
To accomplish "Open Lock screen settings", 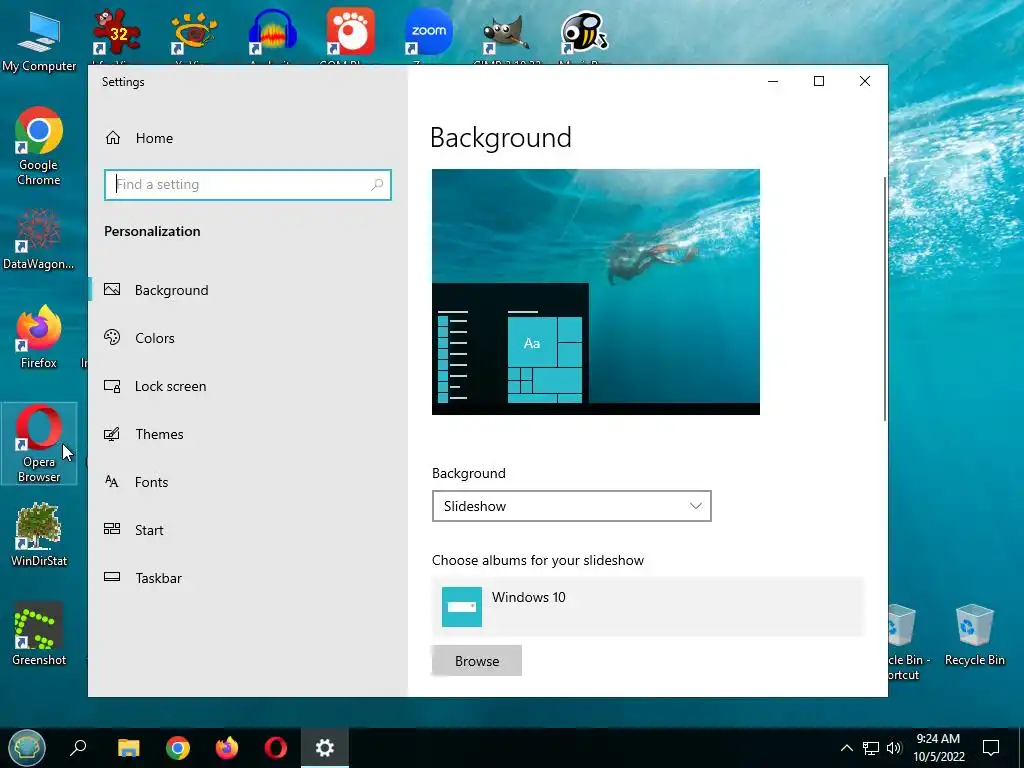I will coord(170,386).
